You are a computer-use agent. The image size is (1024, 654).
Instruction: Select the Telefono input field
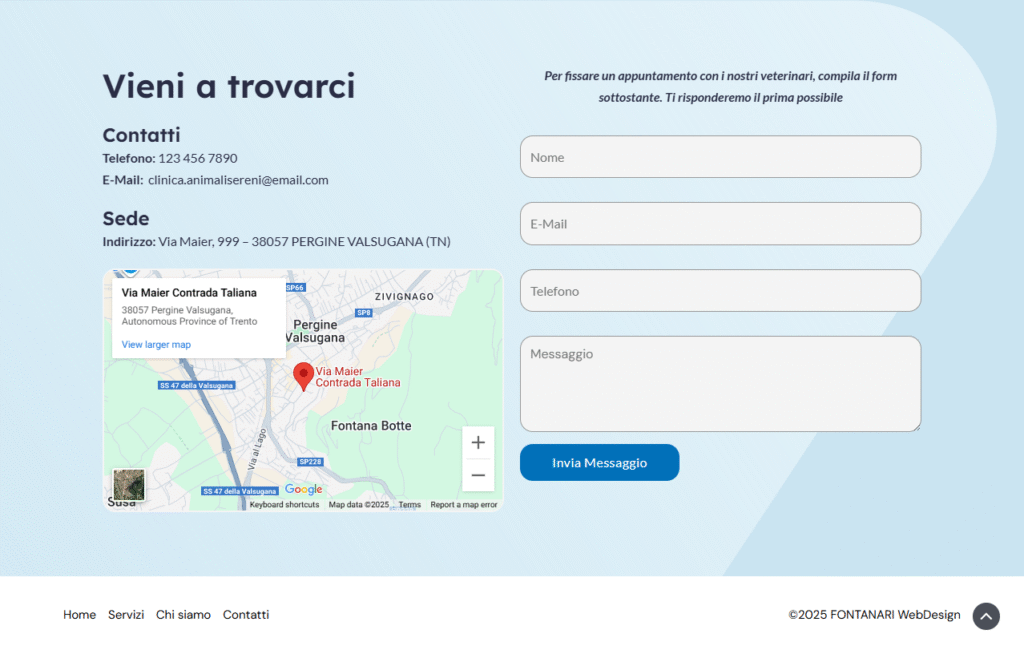pyautogui.click(x=720, y=291)
